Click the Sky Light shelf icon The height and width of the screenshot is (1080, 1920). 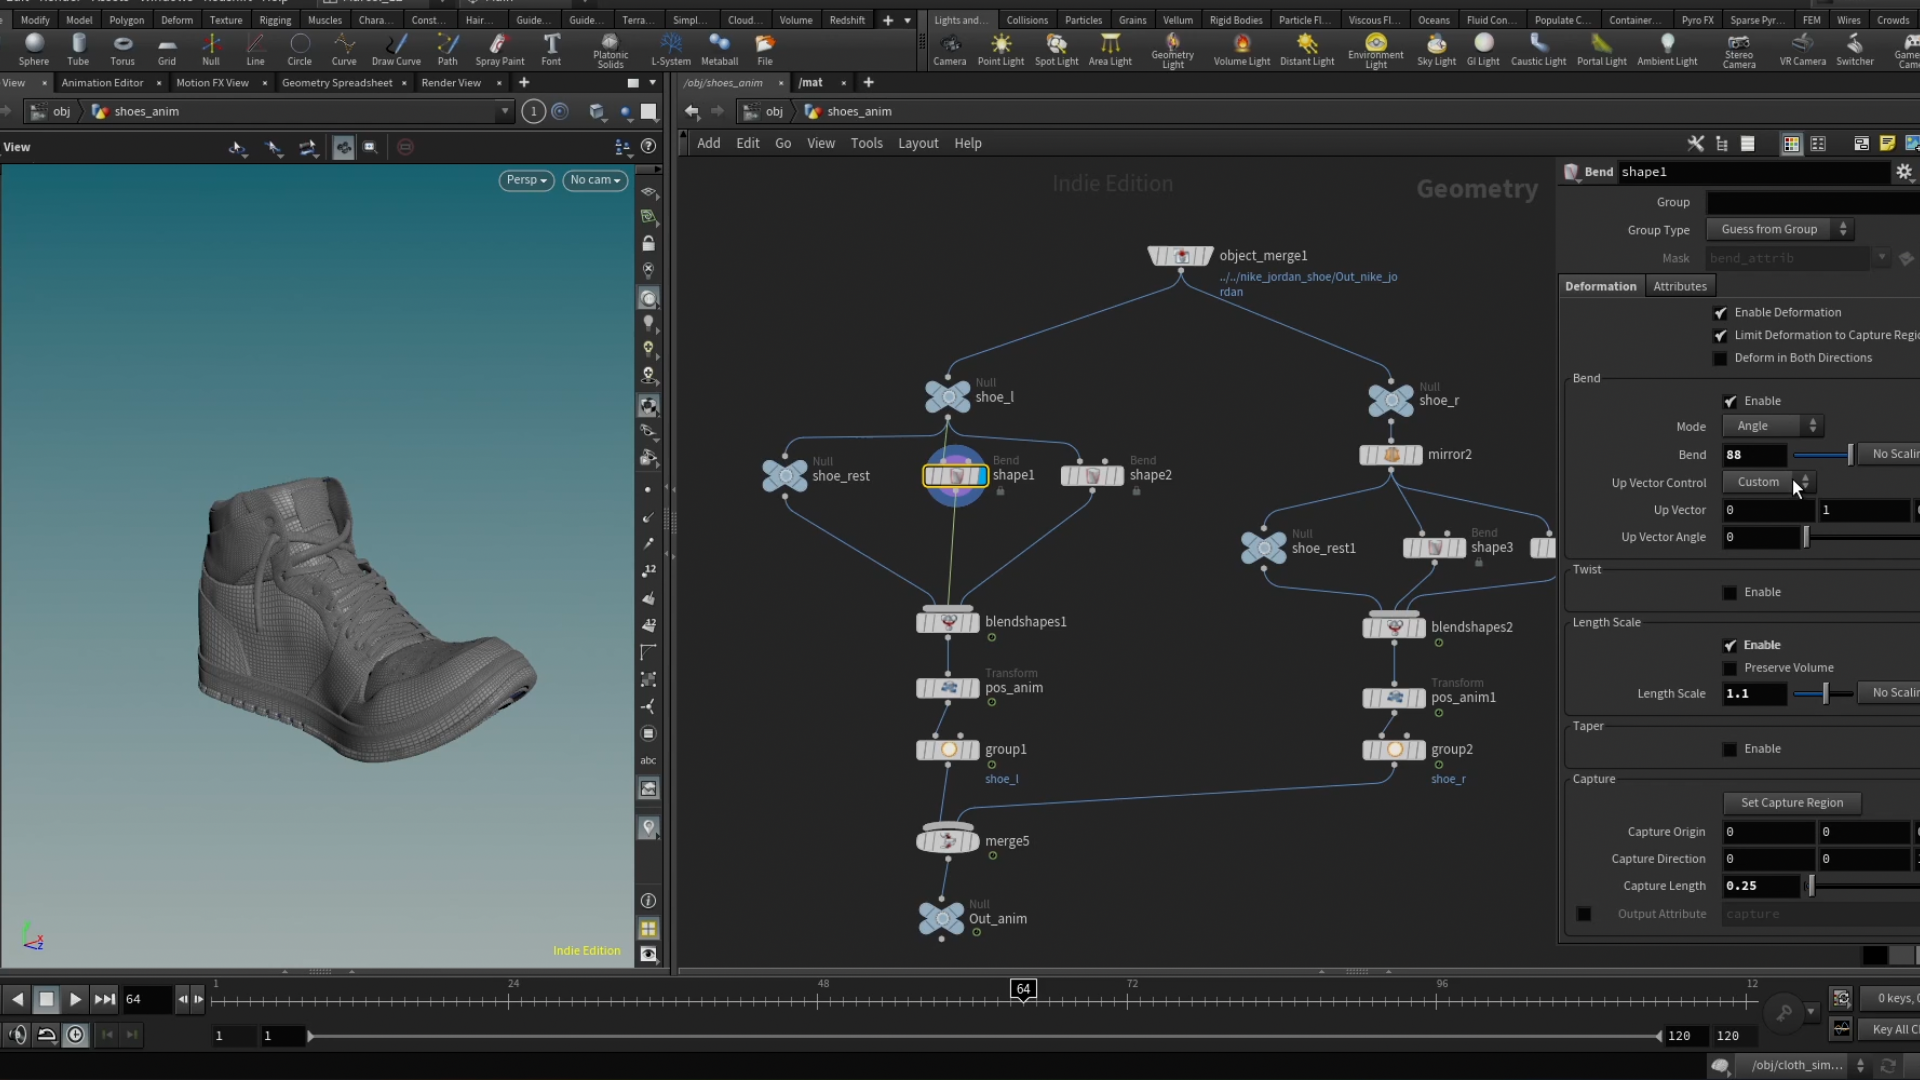(x=1436, y=47)
